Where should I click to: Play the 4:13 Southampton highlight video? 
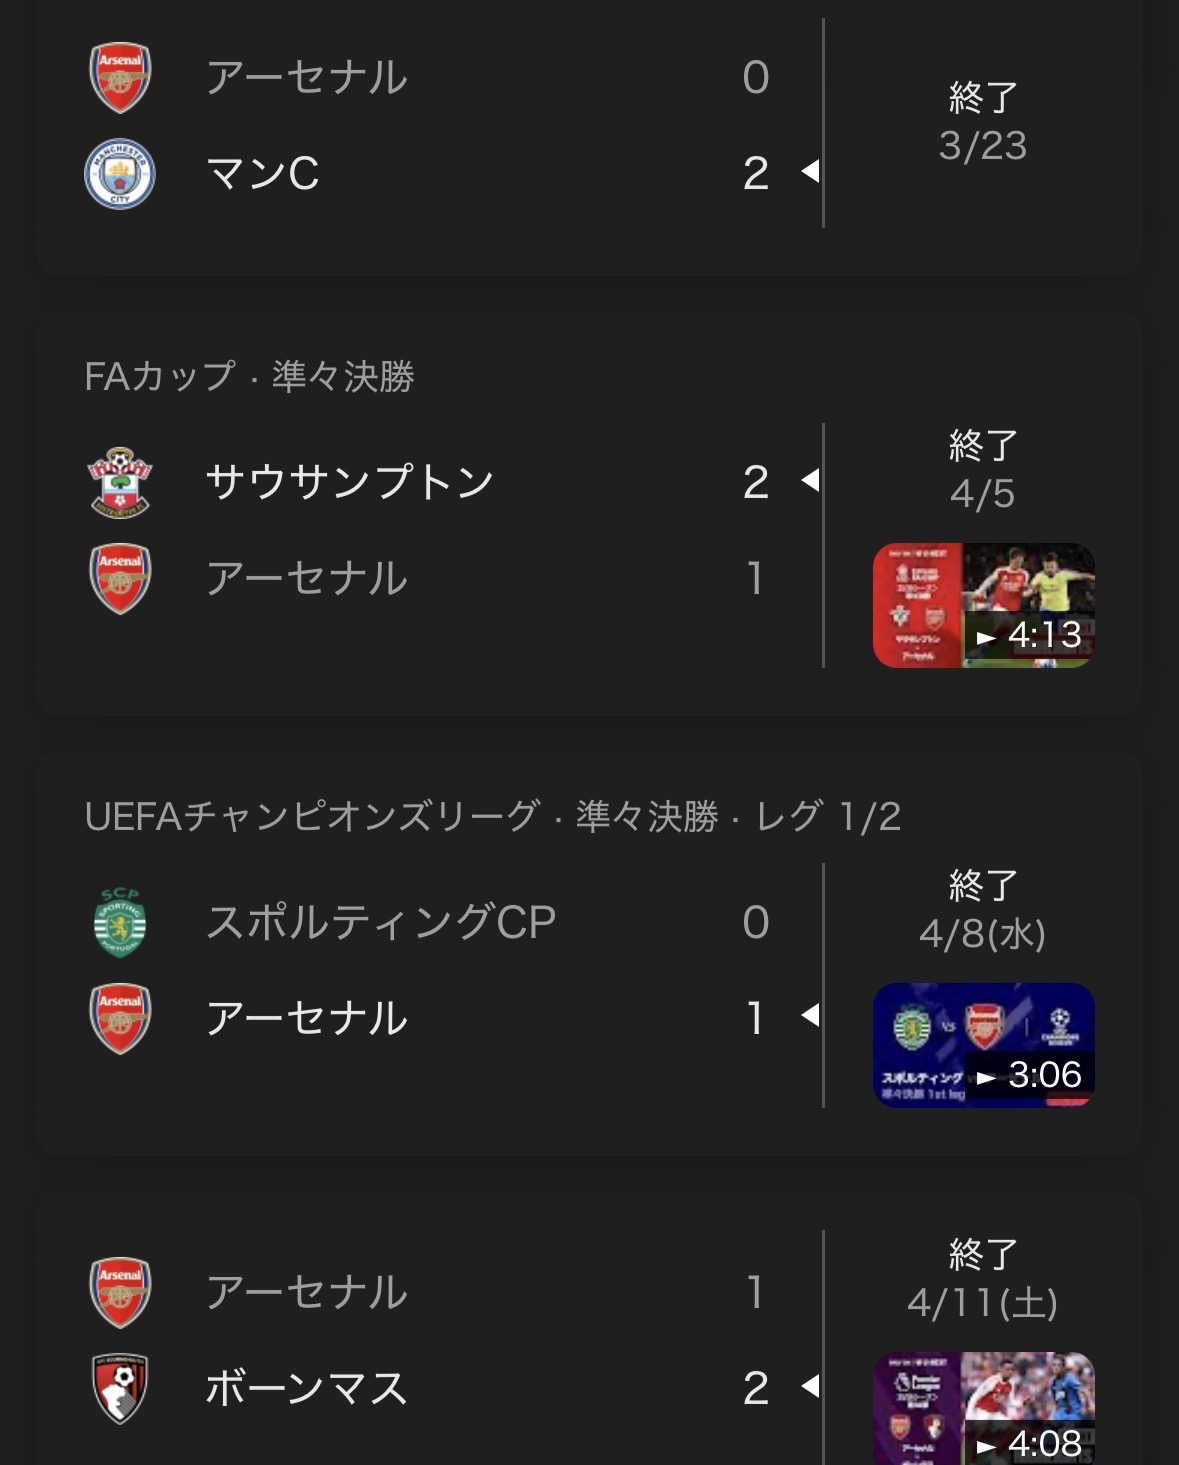pos(983,605)
